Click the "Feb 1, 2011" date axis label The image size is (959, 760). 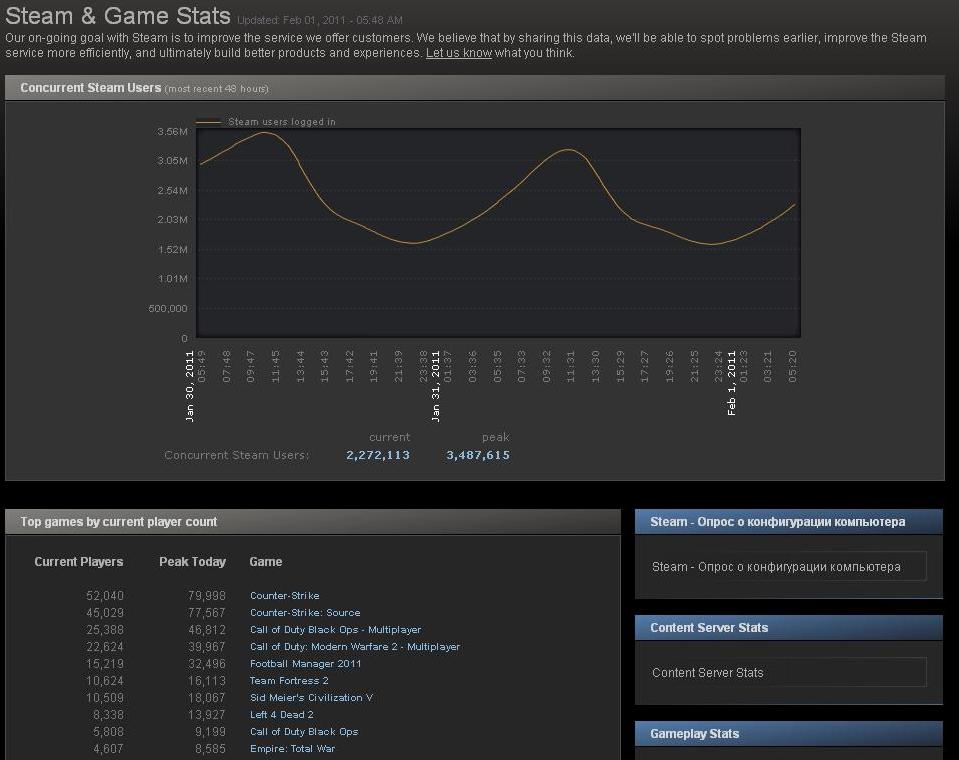click(731, 383)
